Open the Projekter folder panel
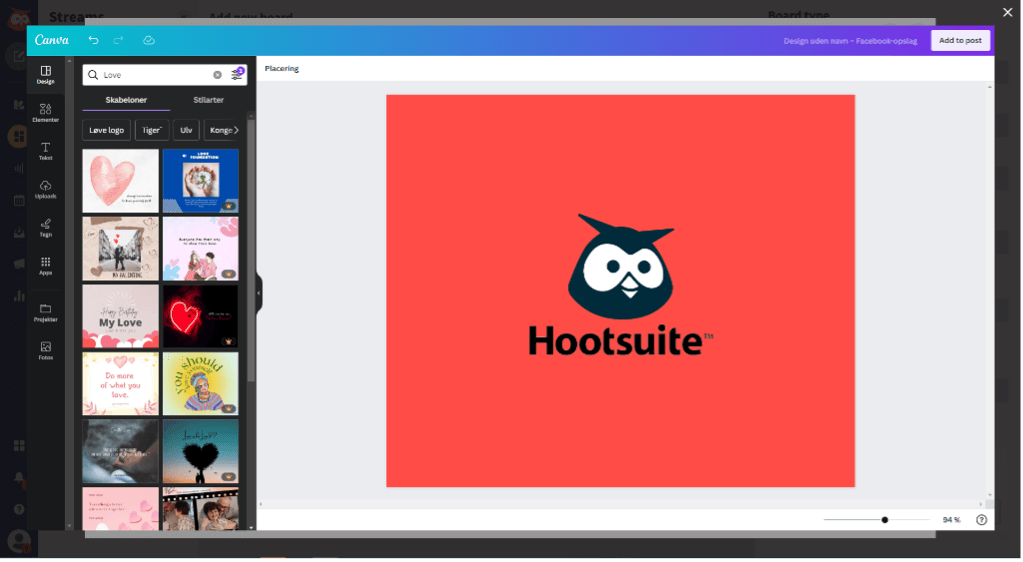 pos(45,312)
